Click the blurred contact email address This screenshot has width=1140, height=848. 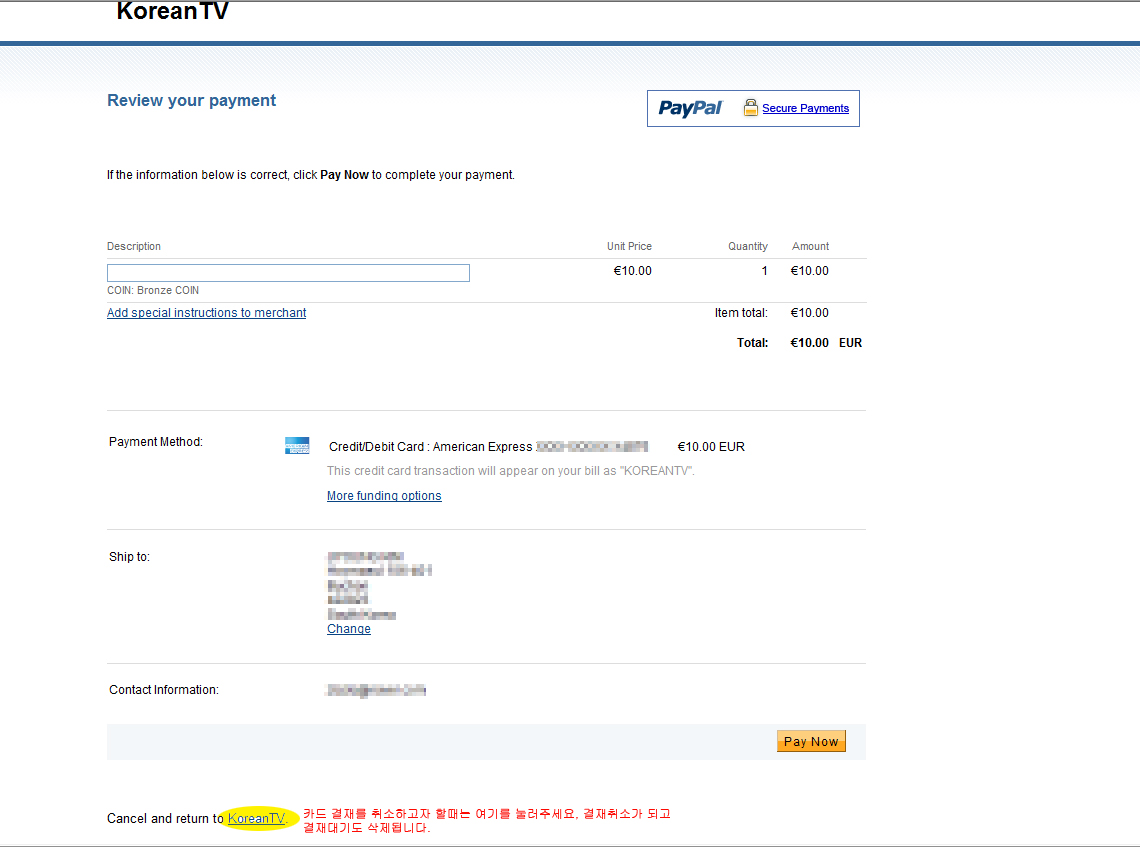click(x=376, y=690)
